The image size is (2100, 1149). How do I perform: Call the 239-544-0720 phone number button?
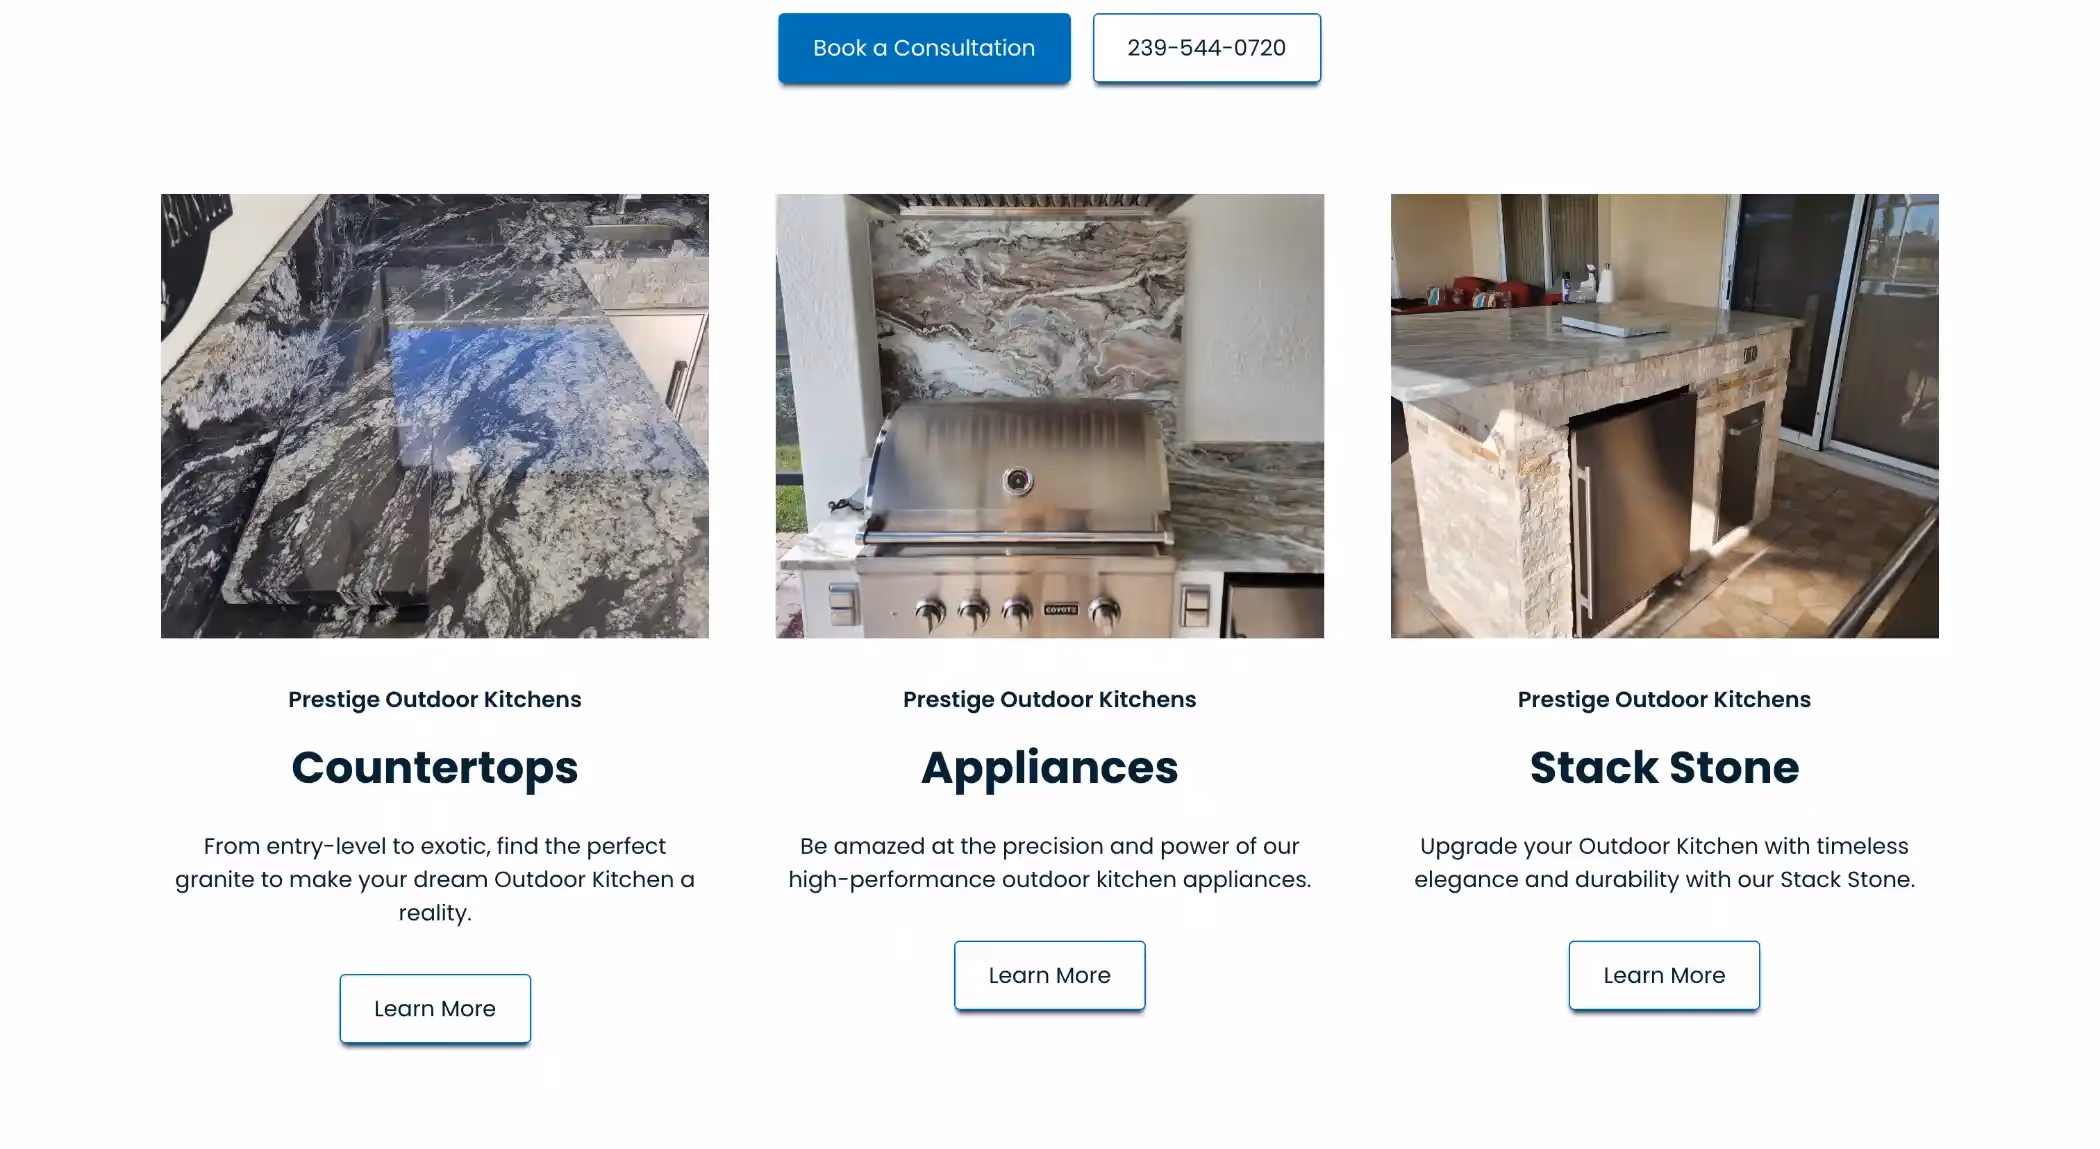pyautogui.click(x=1206, y=48)
